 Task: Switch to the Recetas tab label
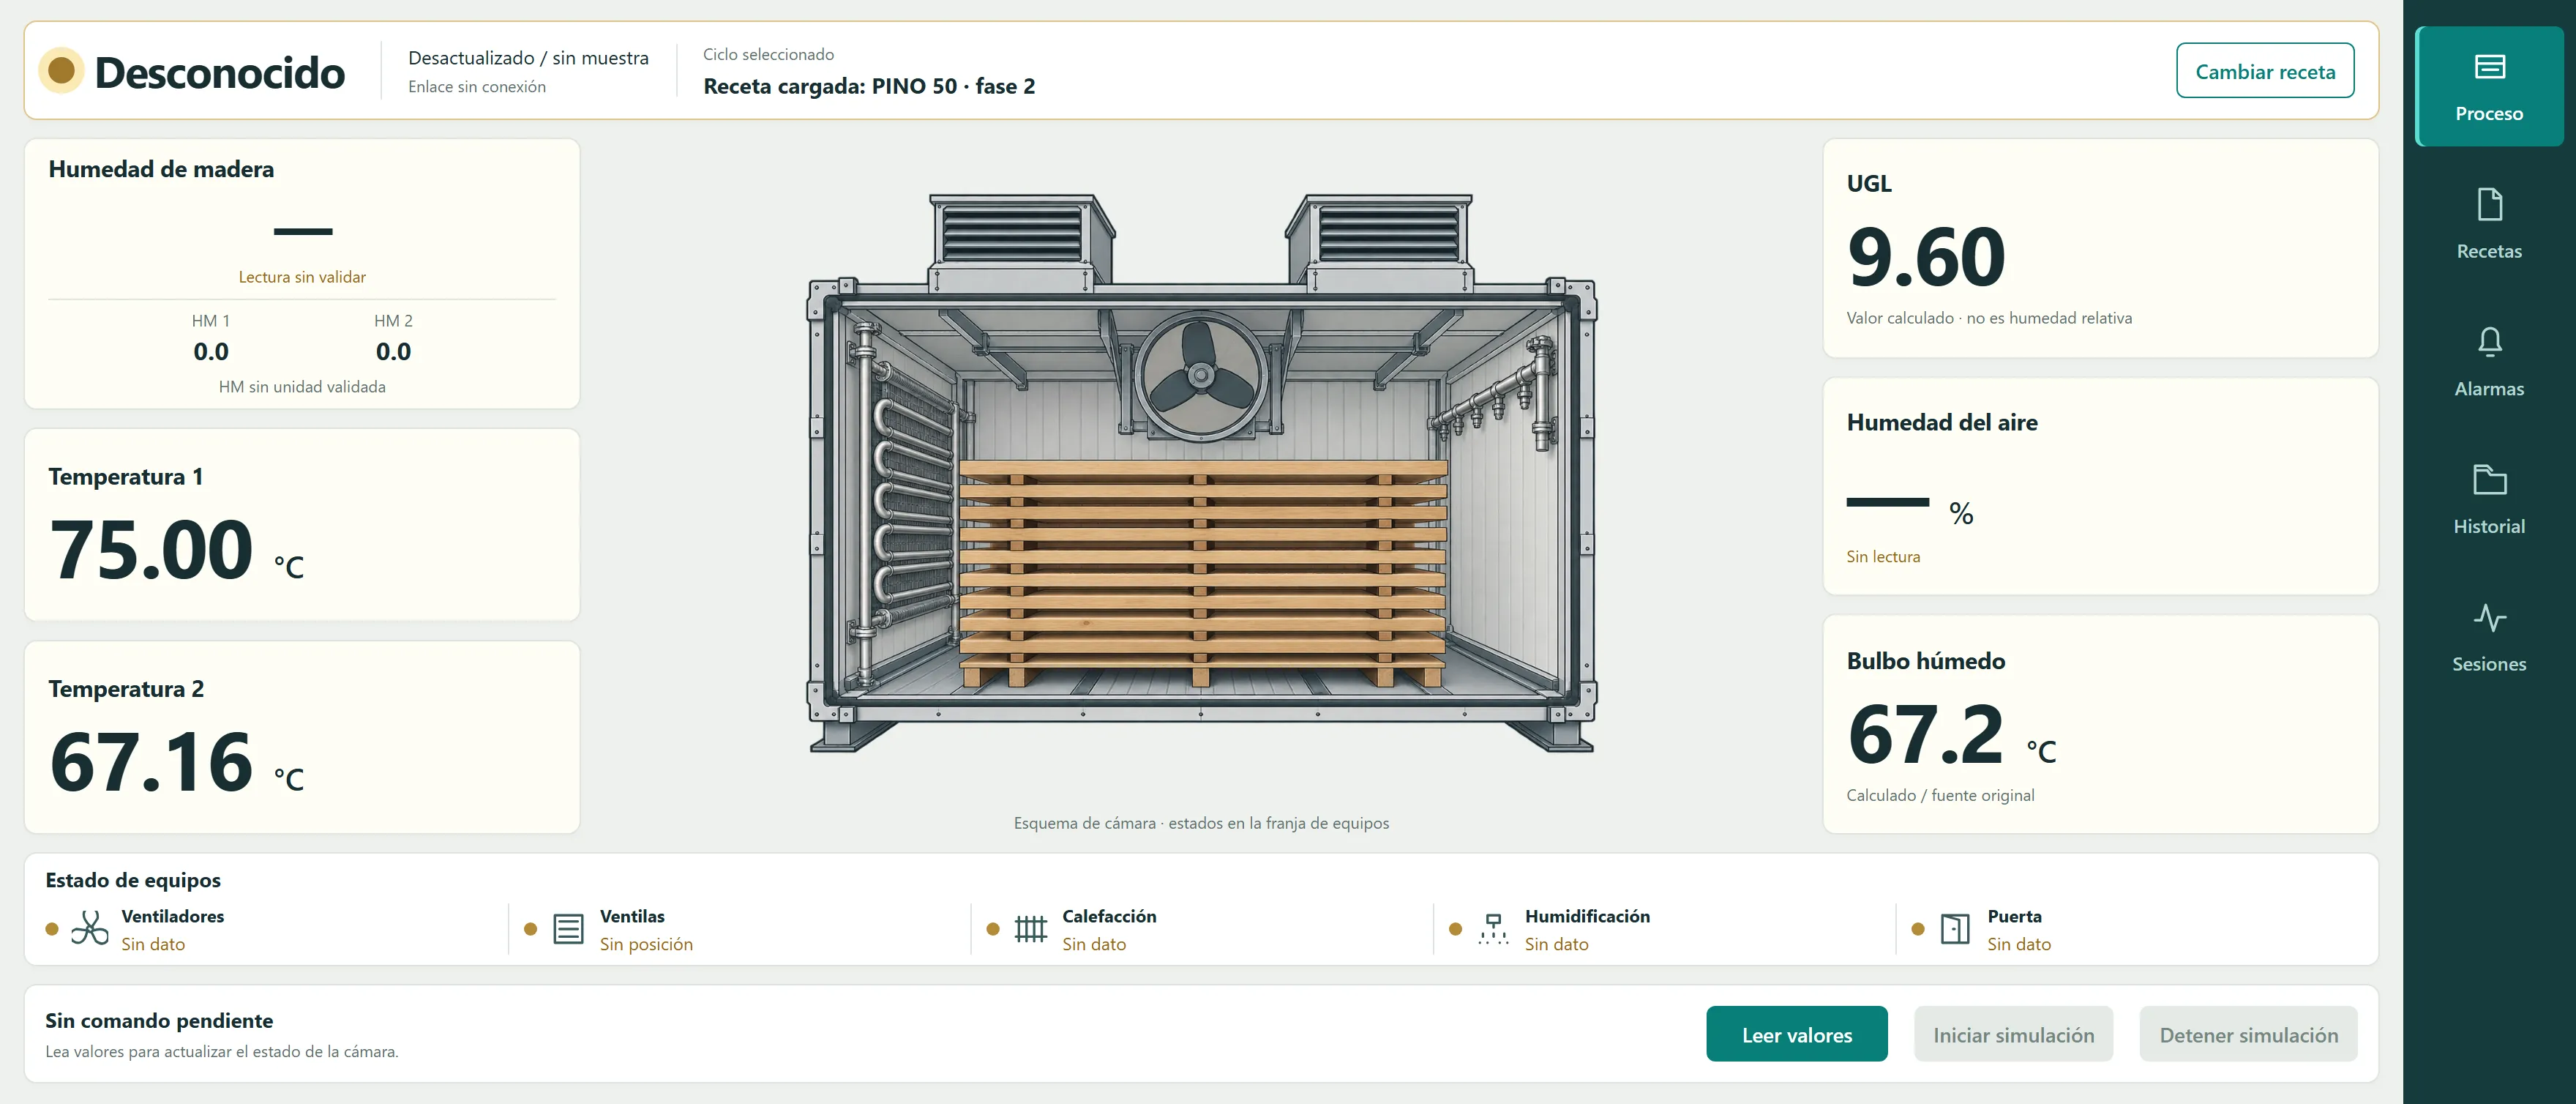tap(2489, 251)
